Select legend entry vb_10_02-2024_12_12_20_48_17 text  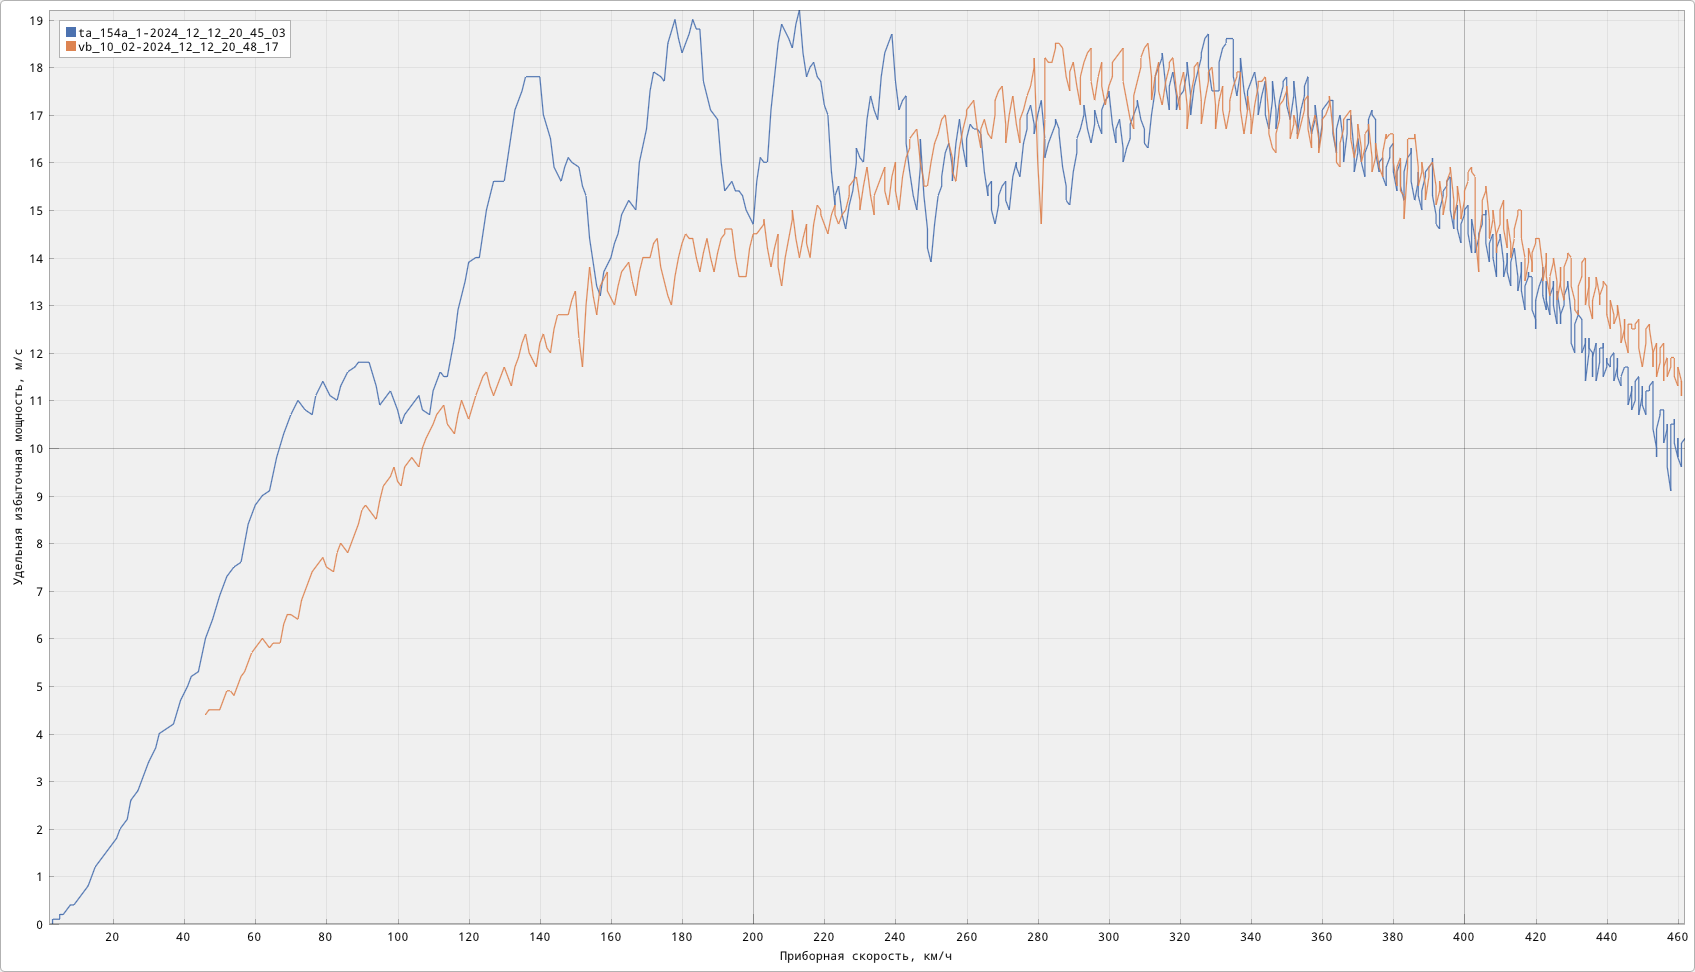[x=178, y=47]
